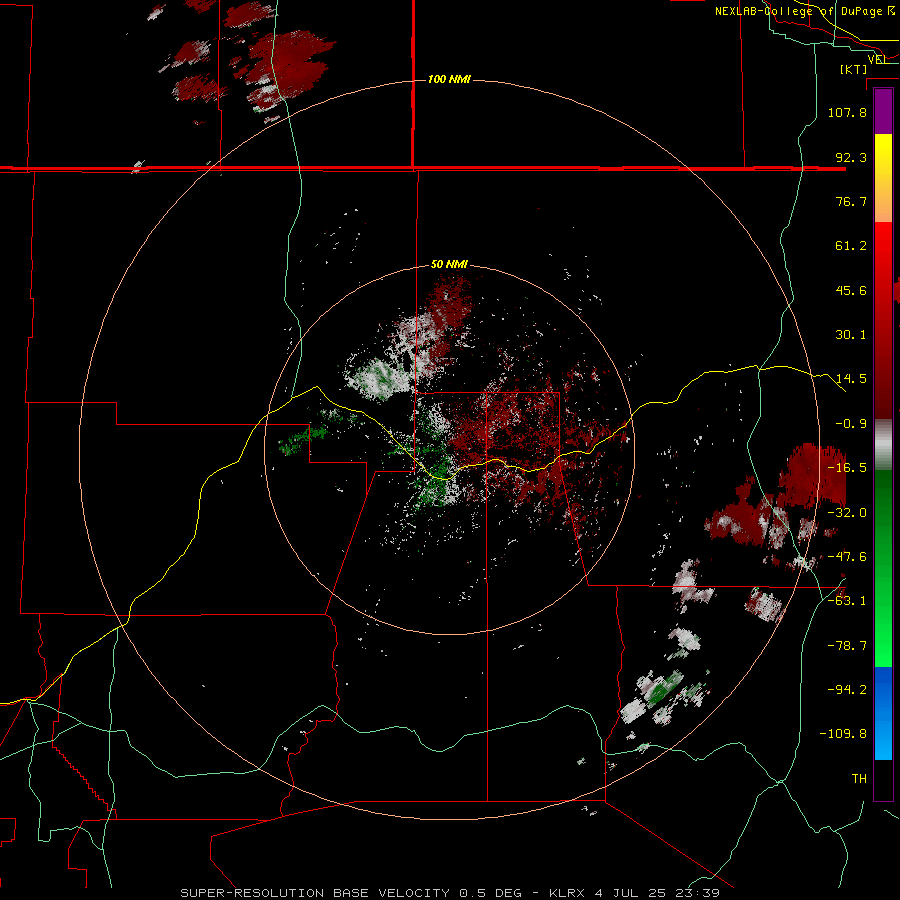The width and height of the screenshot is (900, 900).
Task: Select the -109.8 scale value
Action: tap(843, 734)
